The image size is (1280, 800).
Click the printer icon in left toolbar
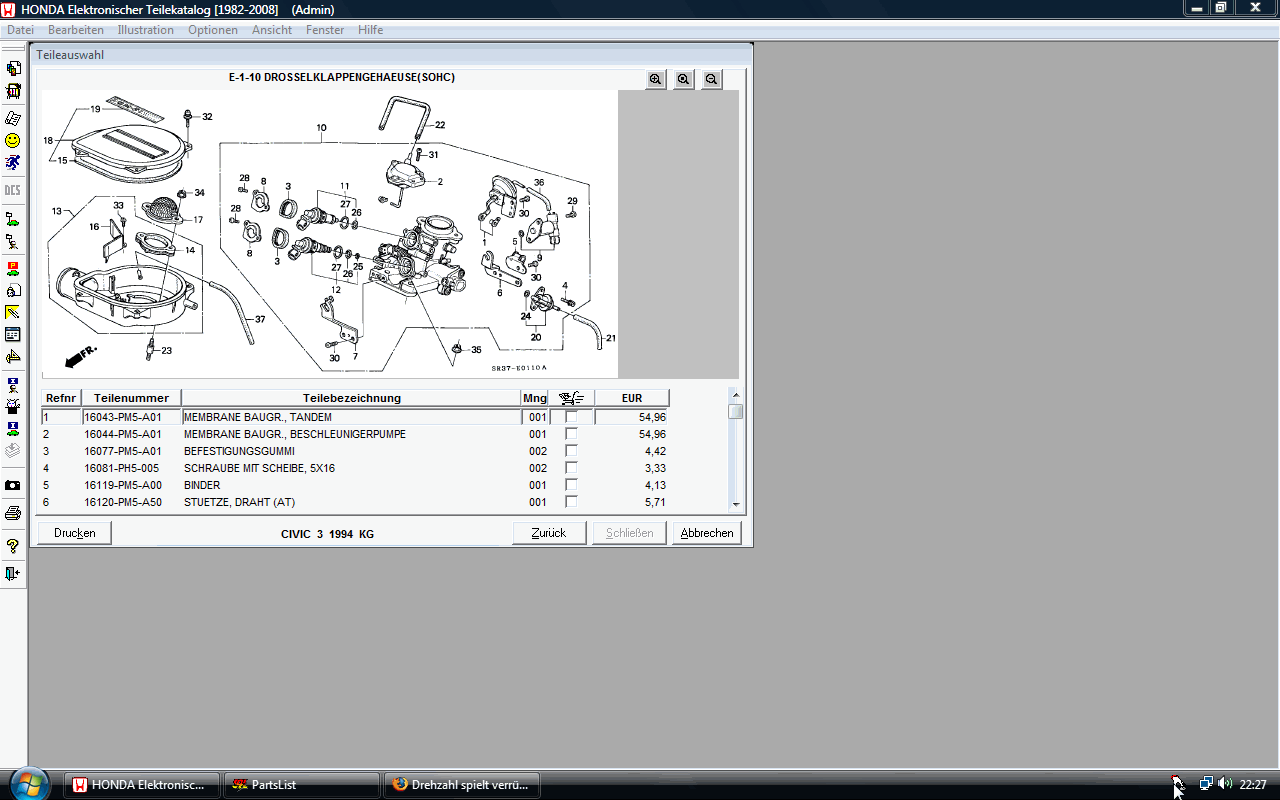click(13, 513)
